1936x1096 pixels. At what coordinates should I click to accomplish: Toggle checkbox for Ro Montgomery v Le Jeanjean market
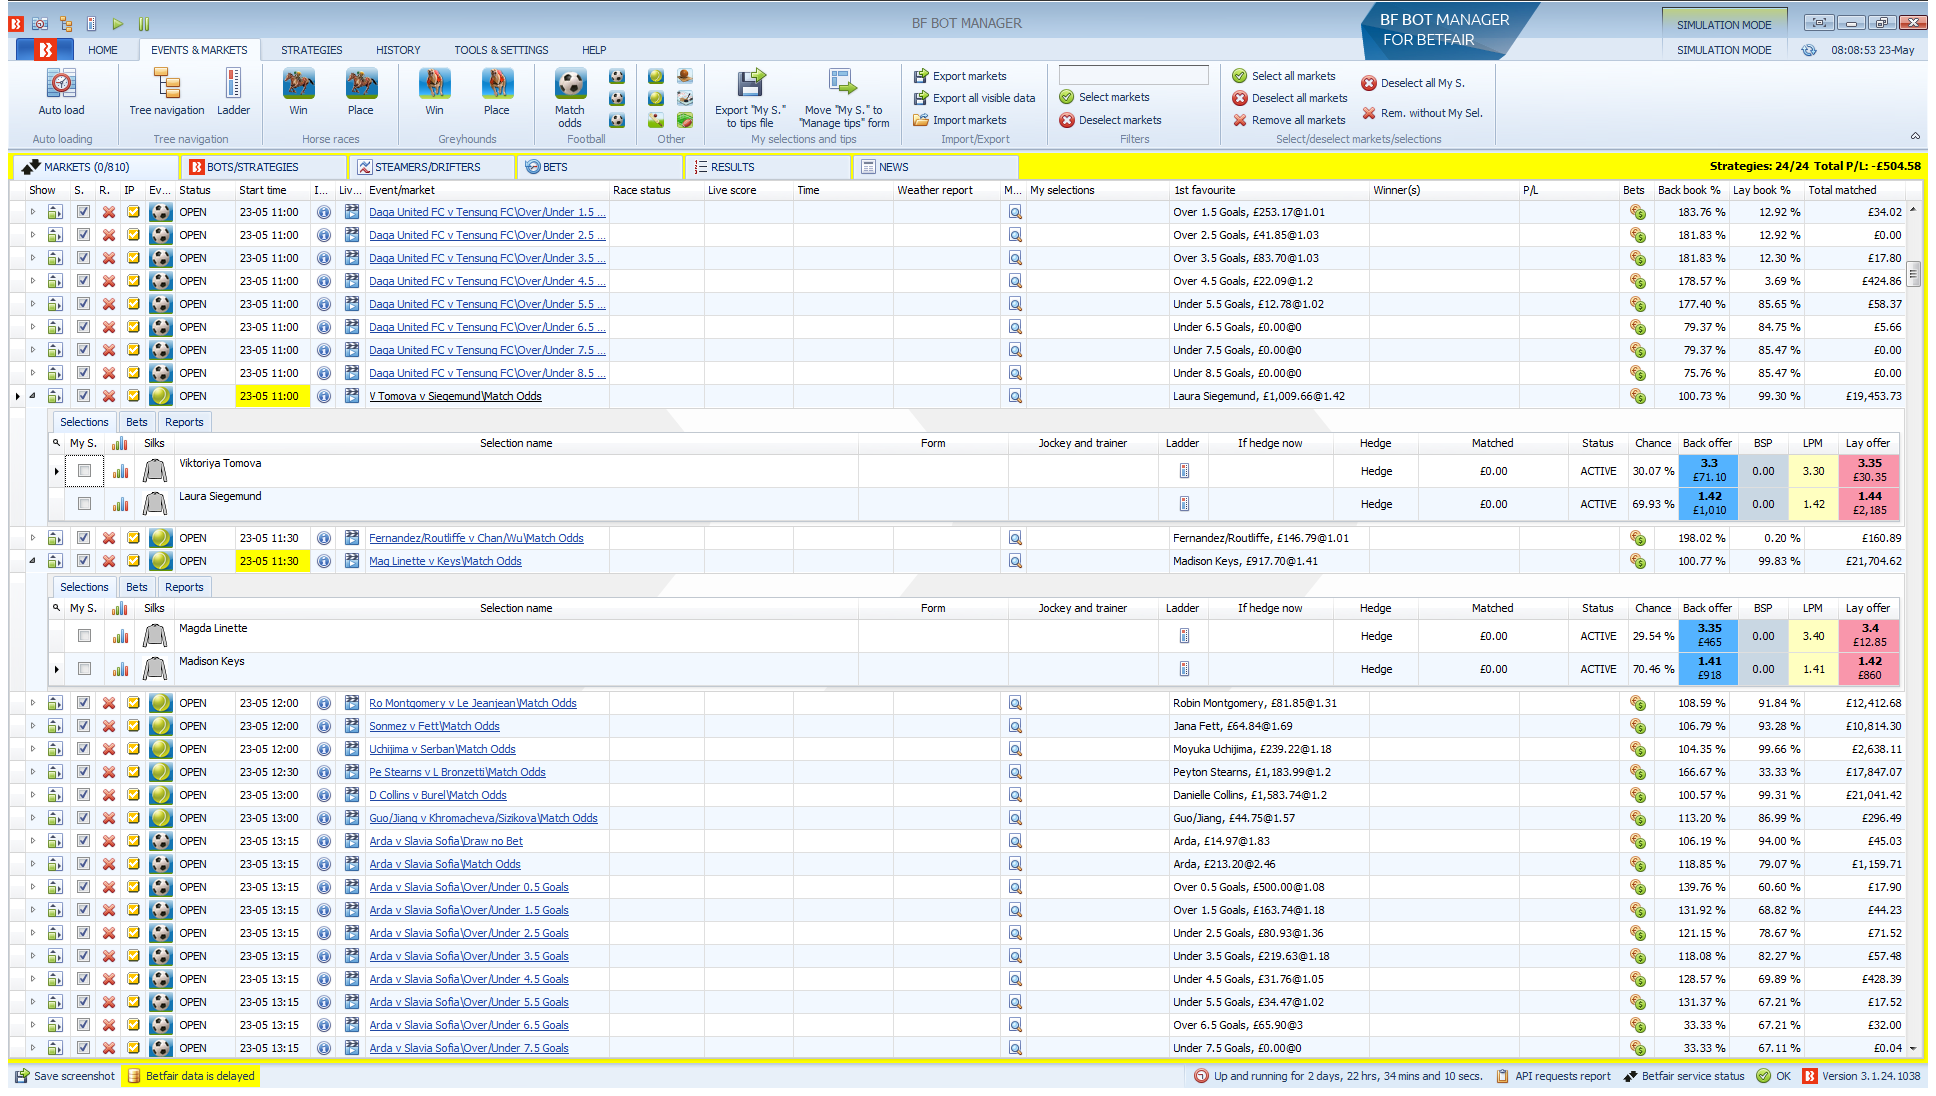[84, 704]
